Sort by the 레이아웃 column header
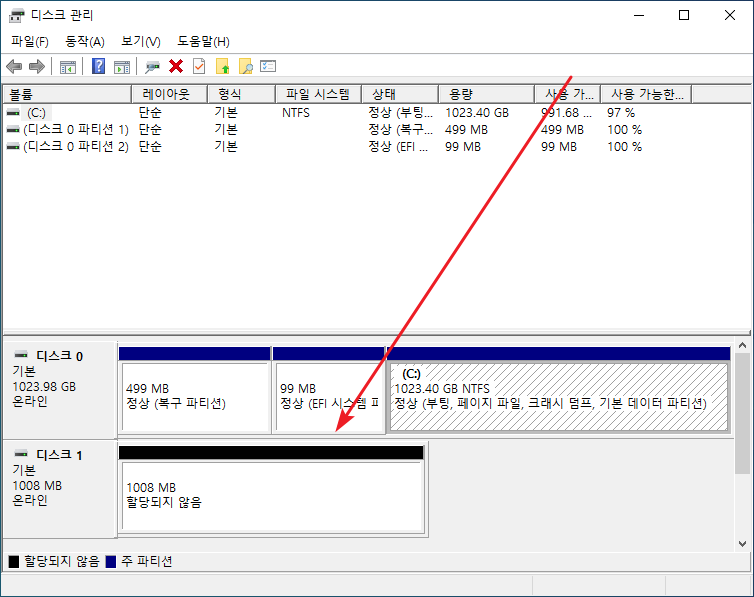Screen dimensions: 754x597 pos(169,94)
